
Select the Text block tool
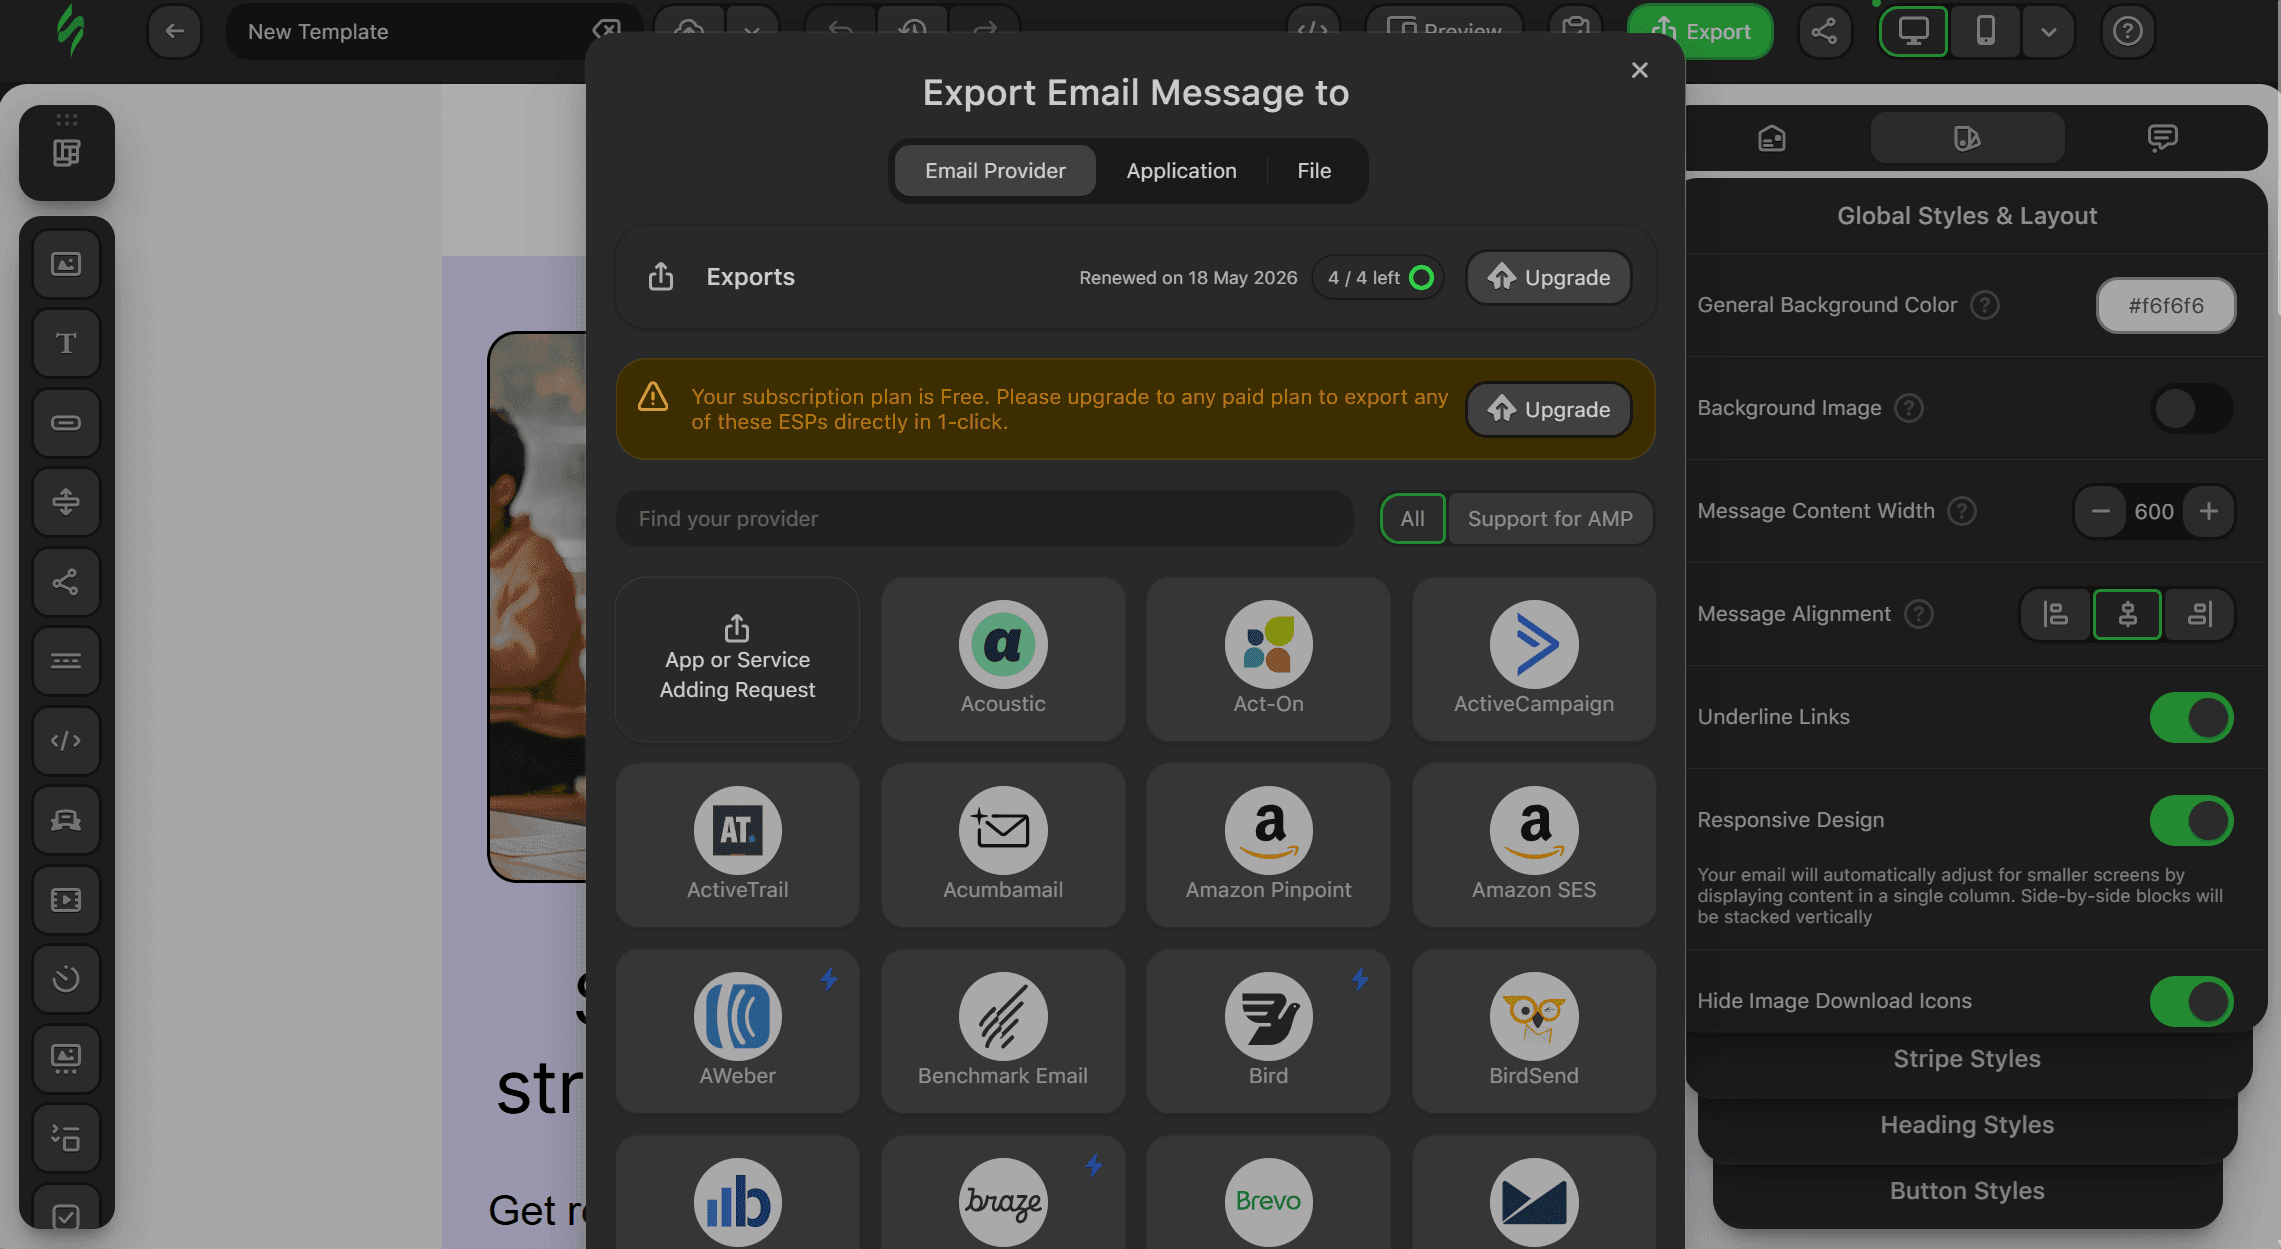66,343
